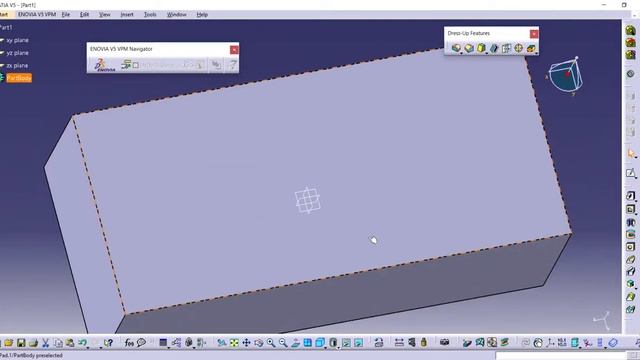Select the Pan tool
The height and width of the screenshot is (360, 640).
tap(246, 343)
